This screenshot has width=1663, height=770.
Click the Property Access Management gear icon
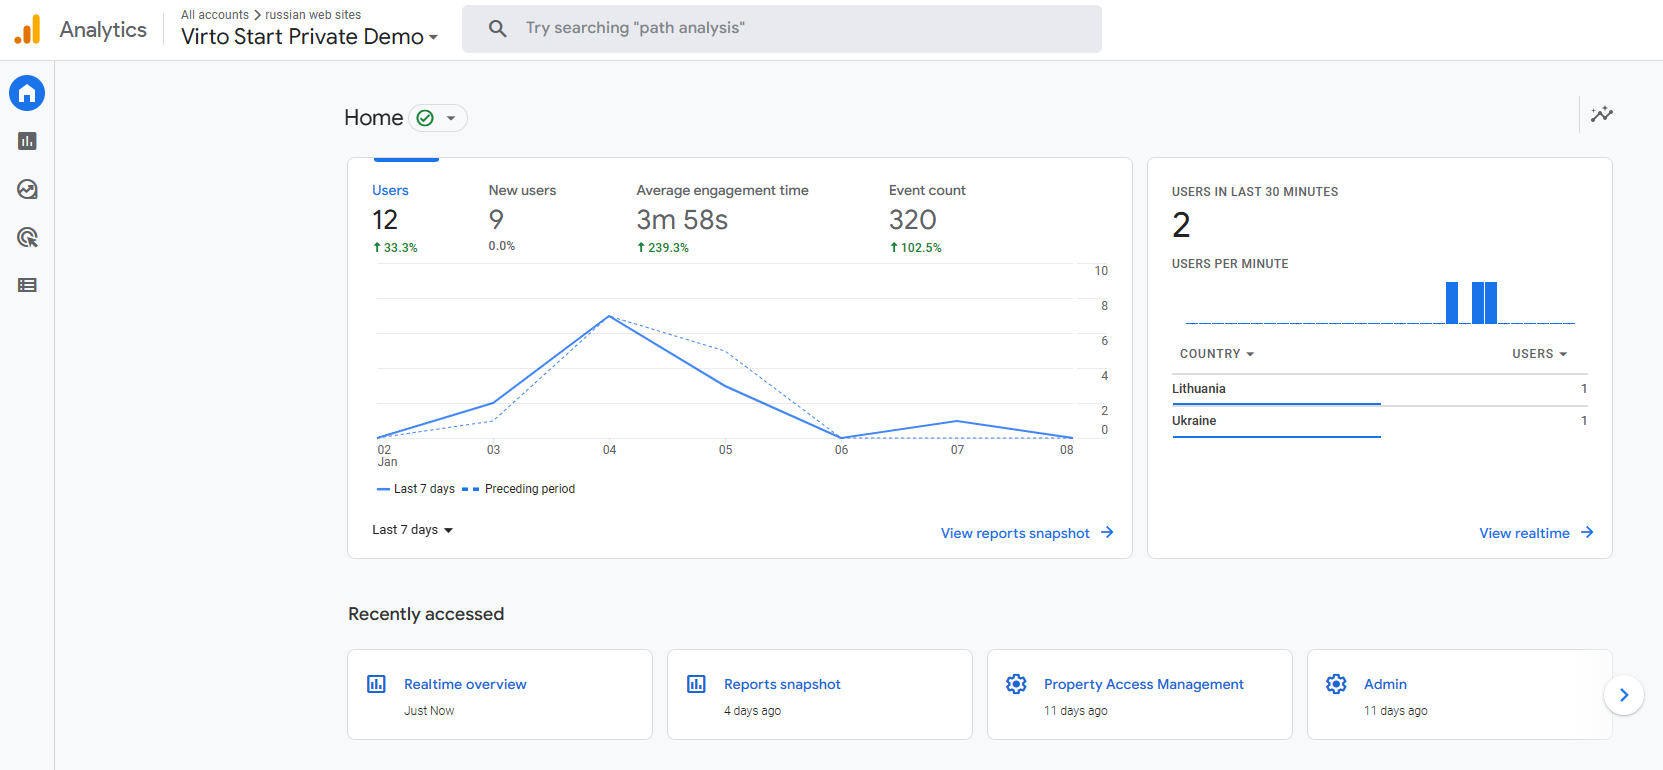point(1016,684)
